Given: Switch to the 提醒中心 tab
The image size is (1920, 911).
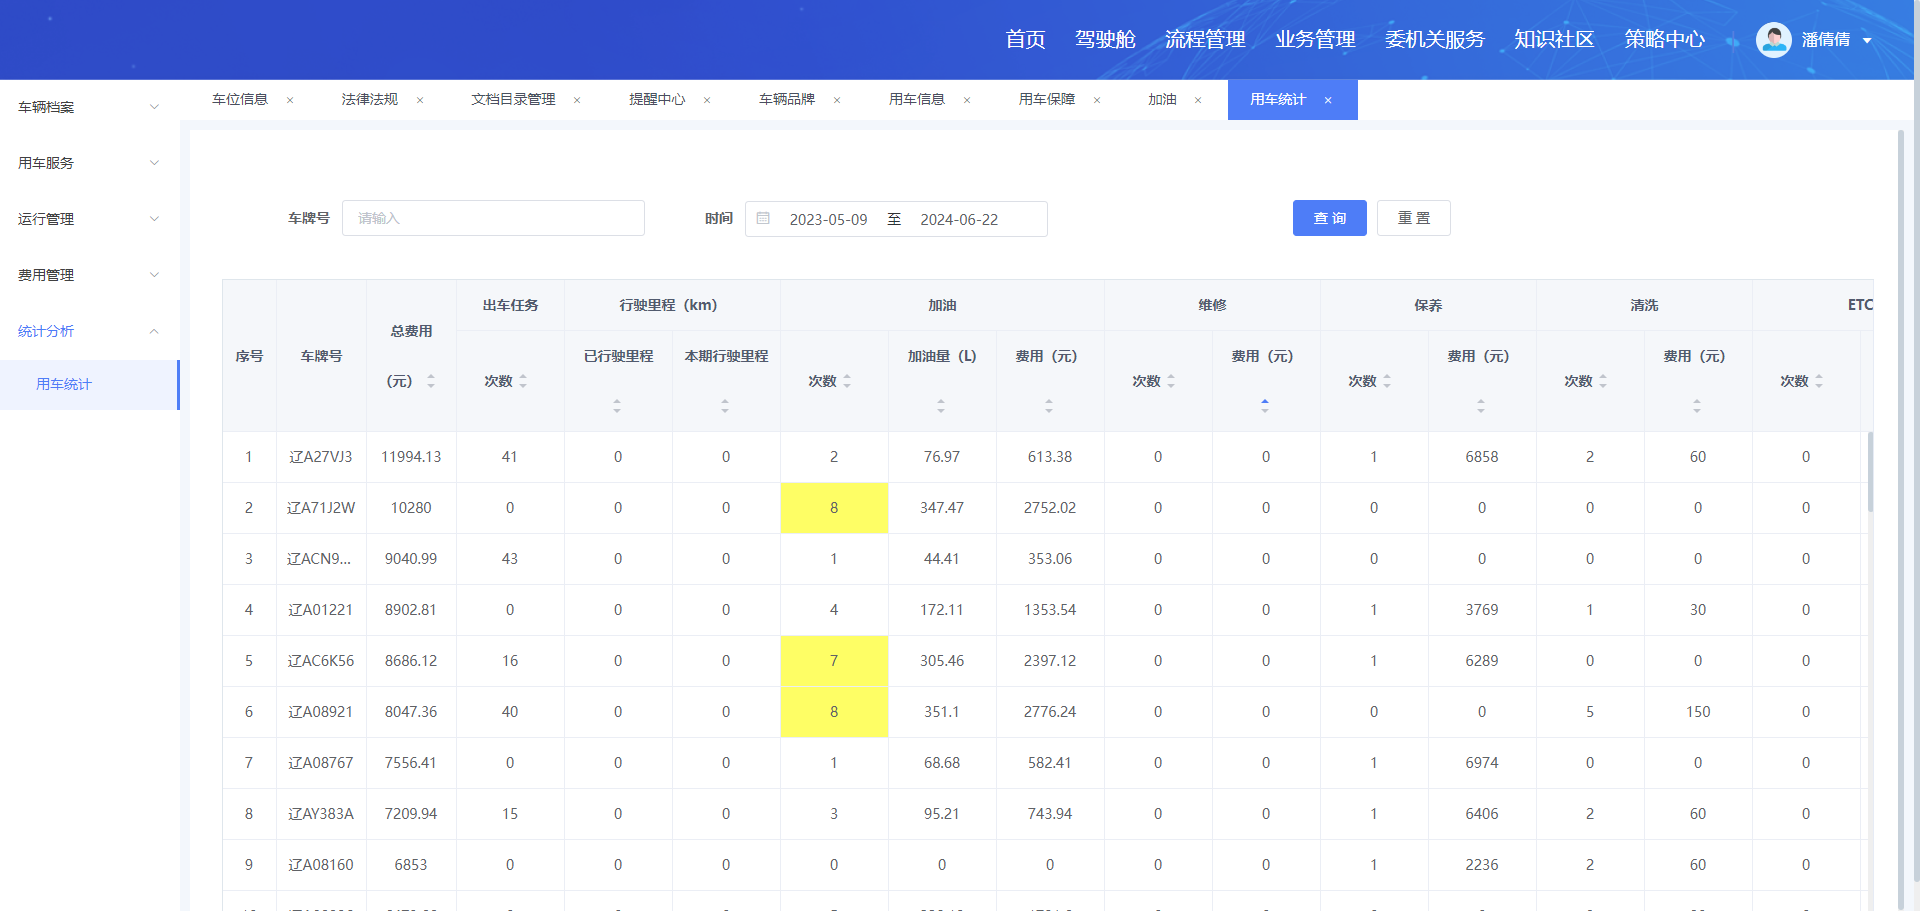Looking at the screenshot, I should (657, 100).
